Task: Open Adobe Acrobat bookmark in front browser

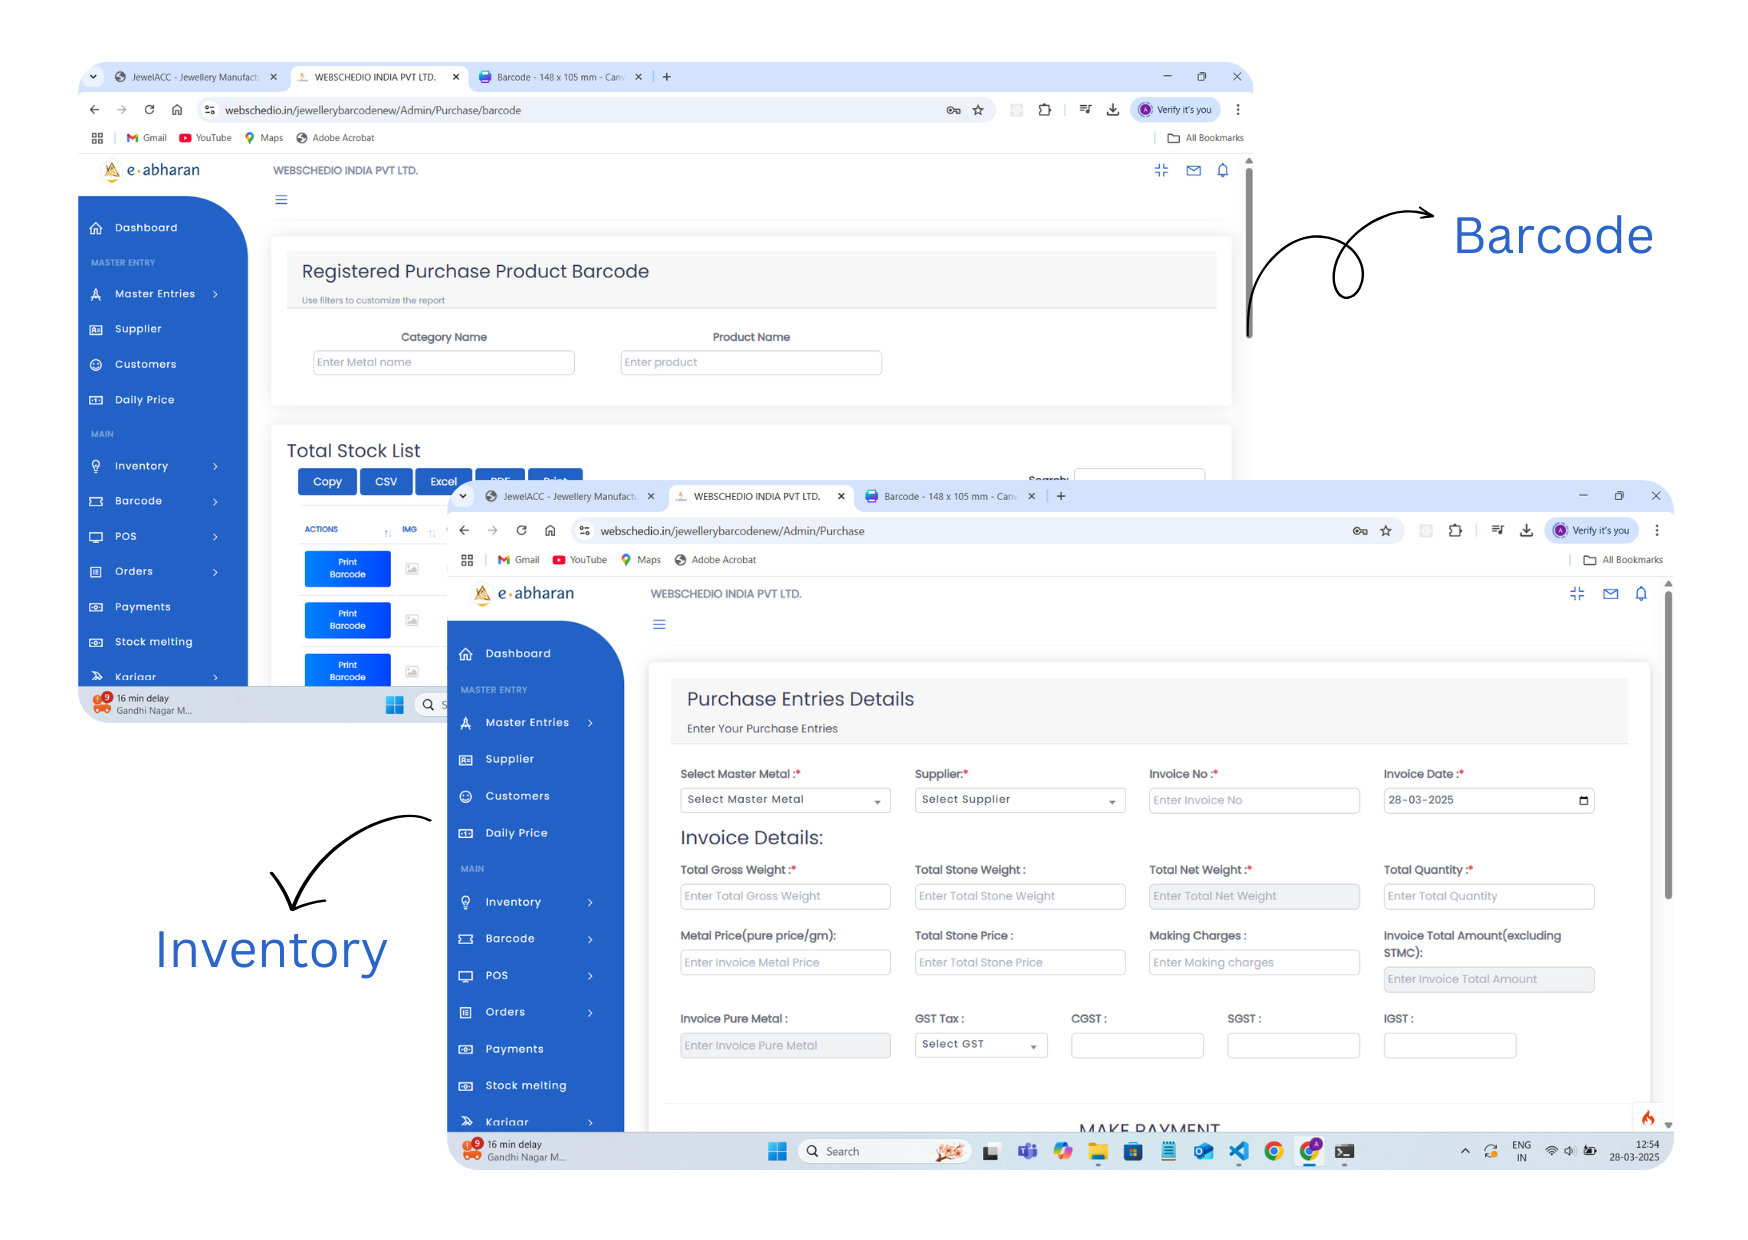Action: pyautogui.click(x=716, y=560)
